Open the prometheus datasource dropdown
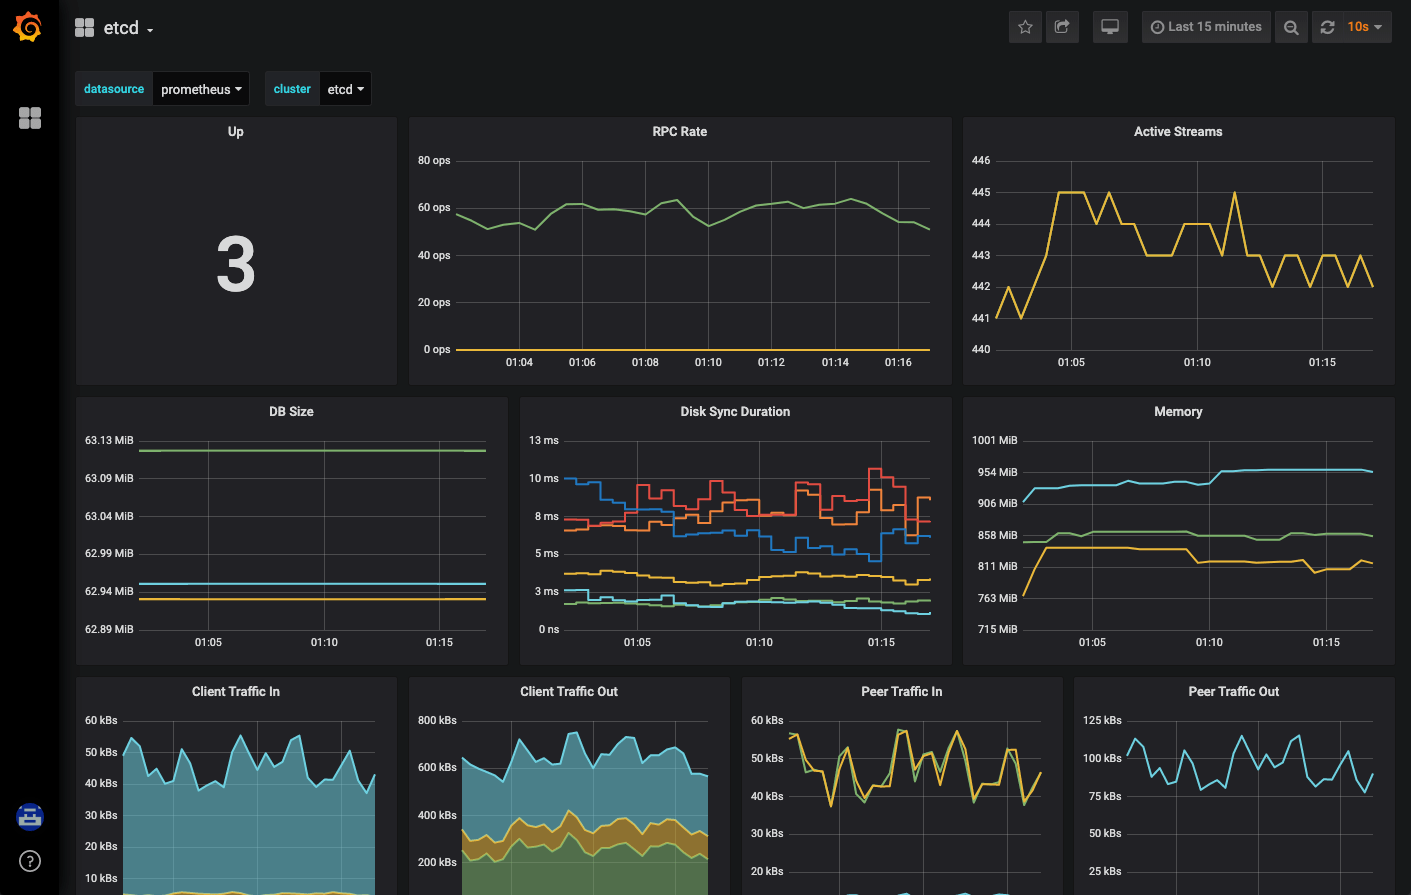Viewport: 1411px width, 895px height. (201, 89)
